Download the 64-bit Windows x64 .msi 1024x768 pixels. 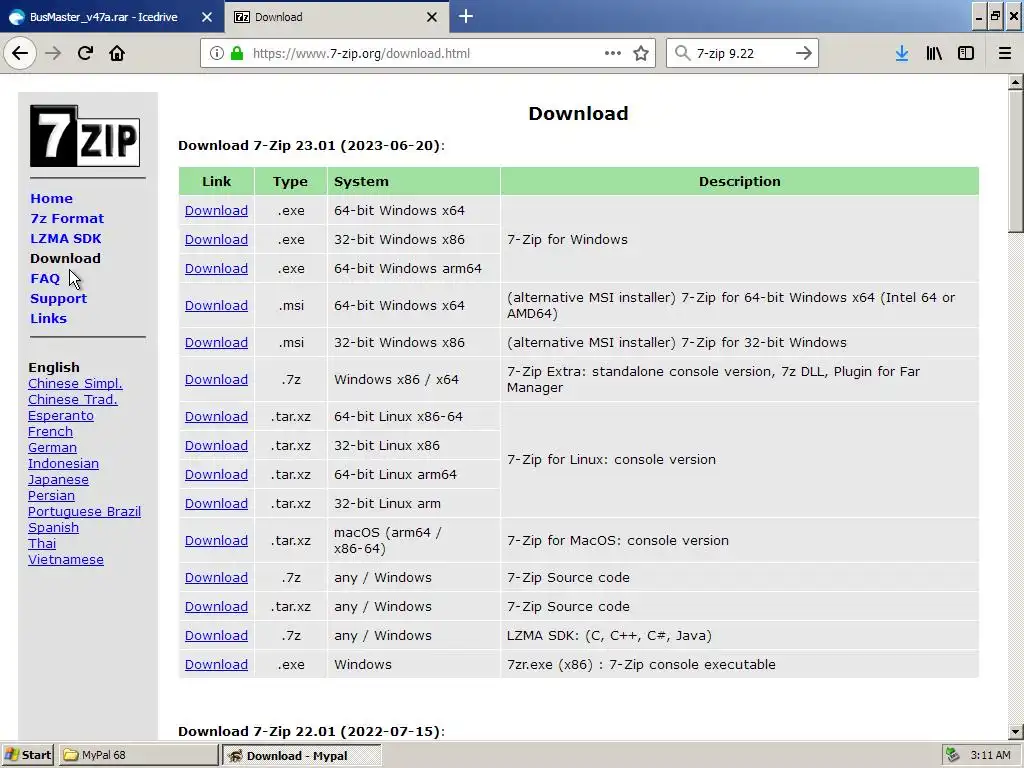pos(216,306)
